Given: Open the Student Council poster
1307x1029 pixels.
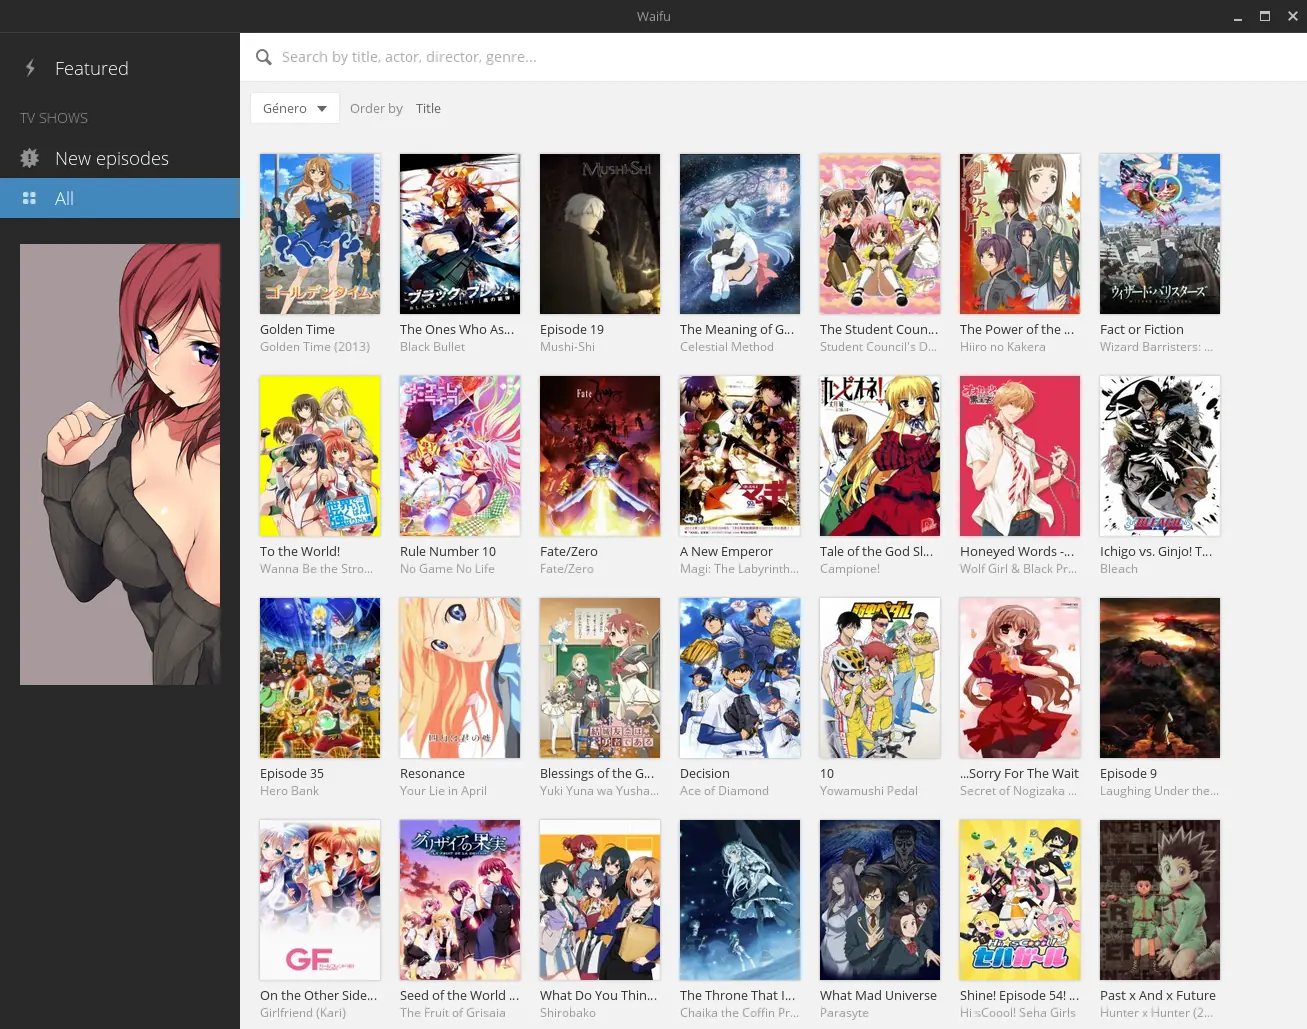Looking at the screenshot, I should 880,234.
